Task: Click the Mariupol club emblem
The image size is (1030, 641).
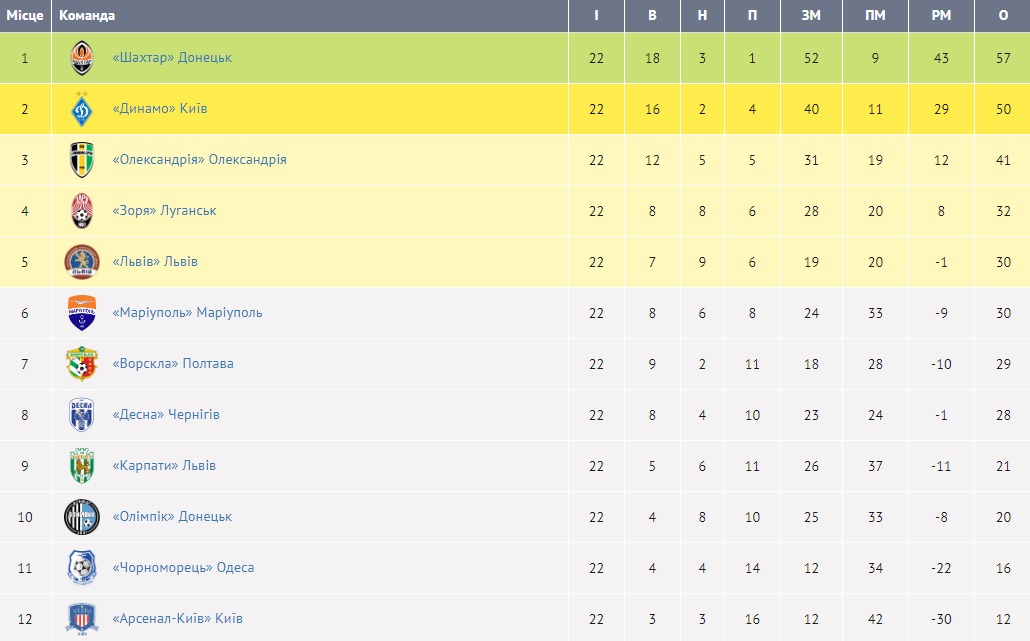Action: 81,313
